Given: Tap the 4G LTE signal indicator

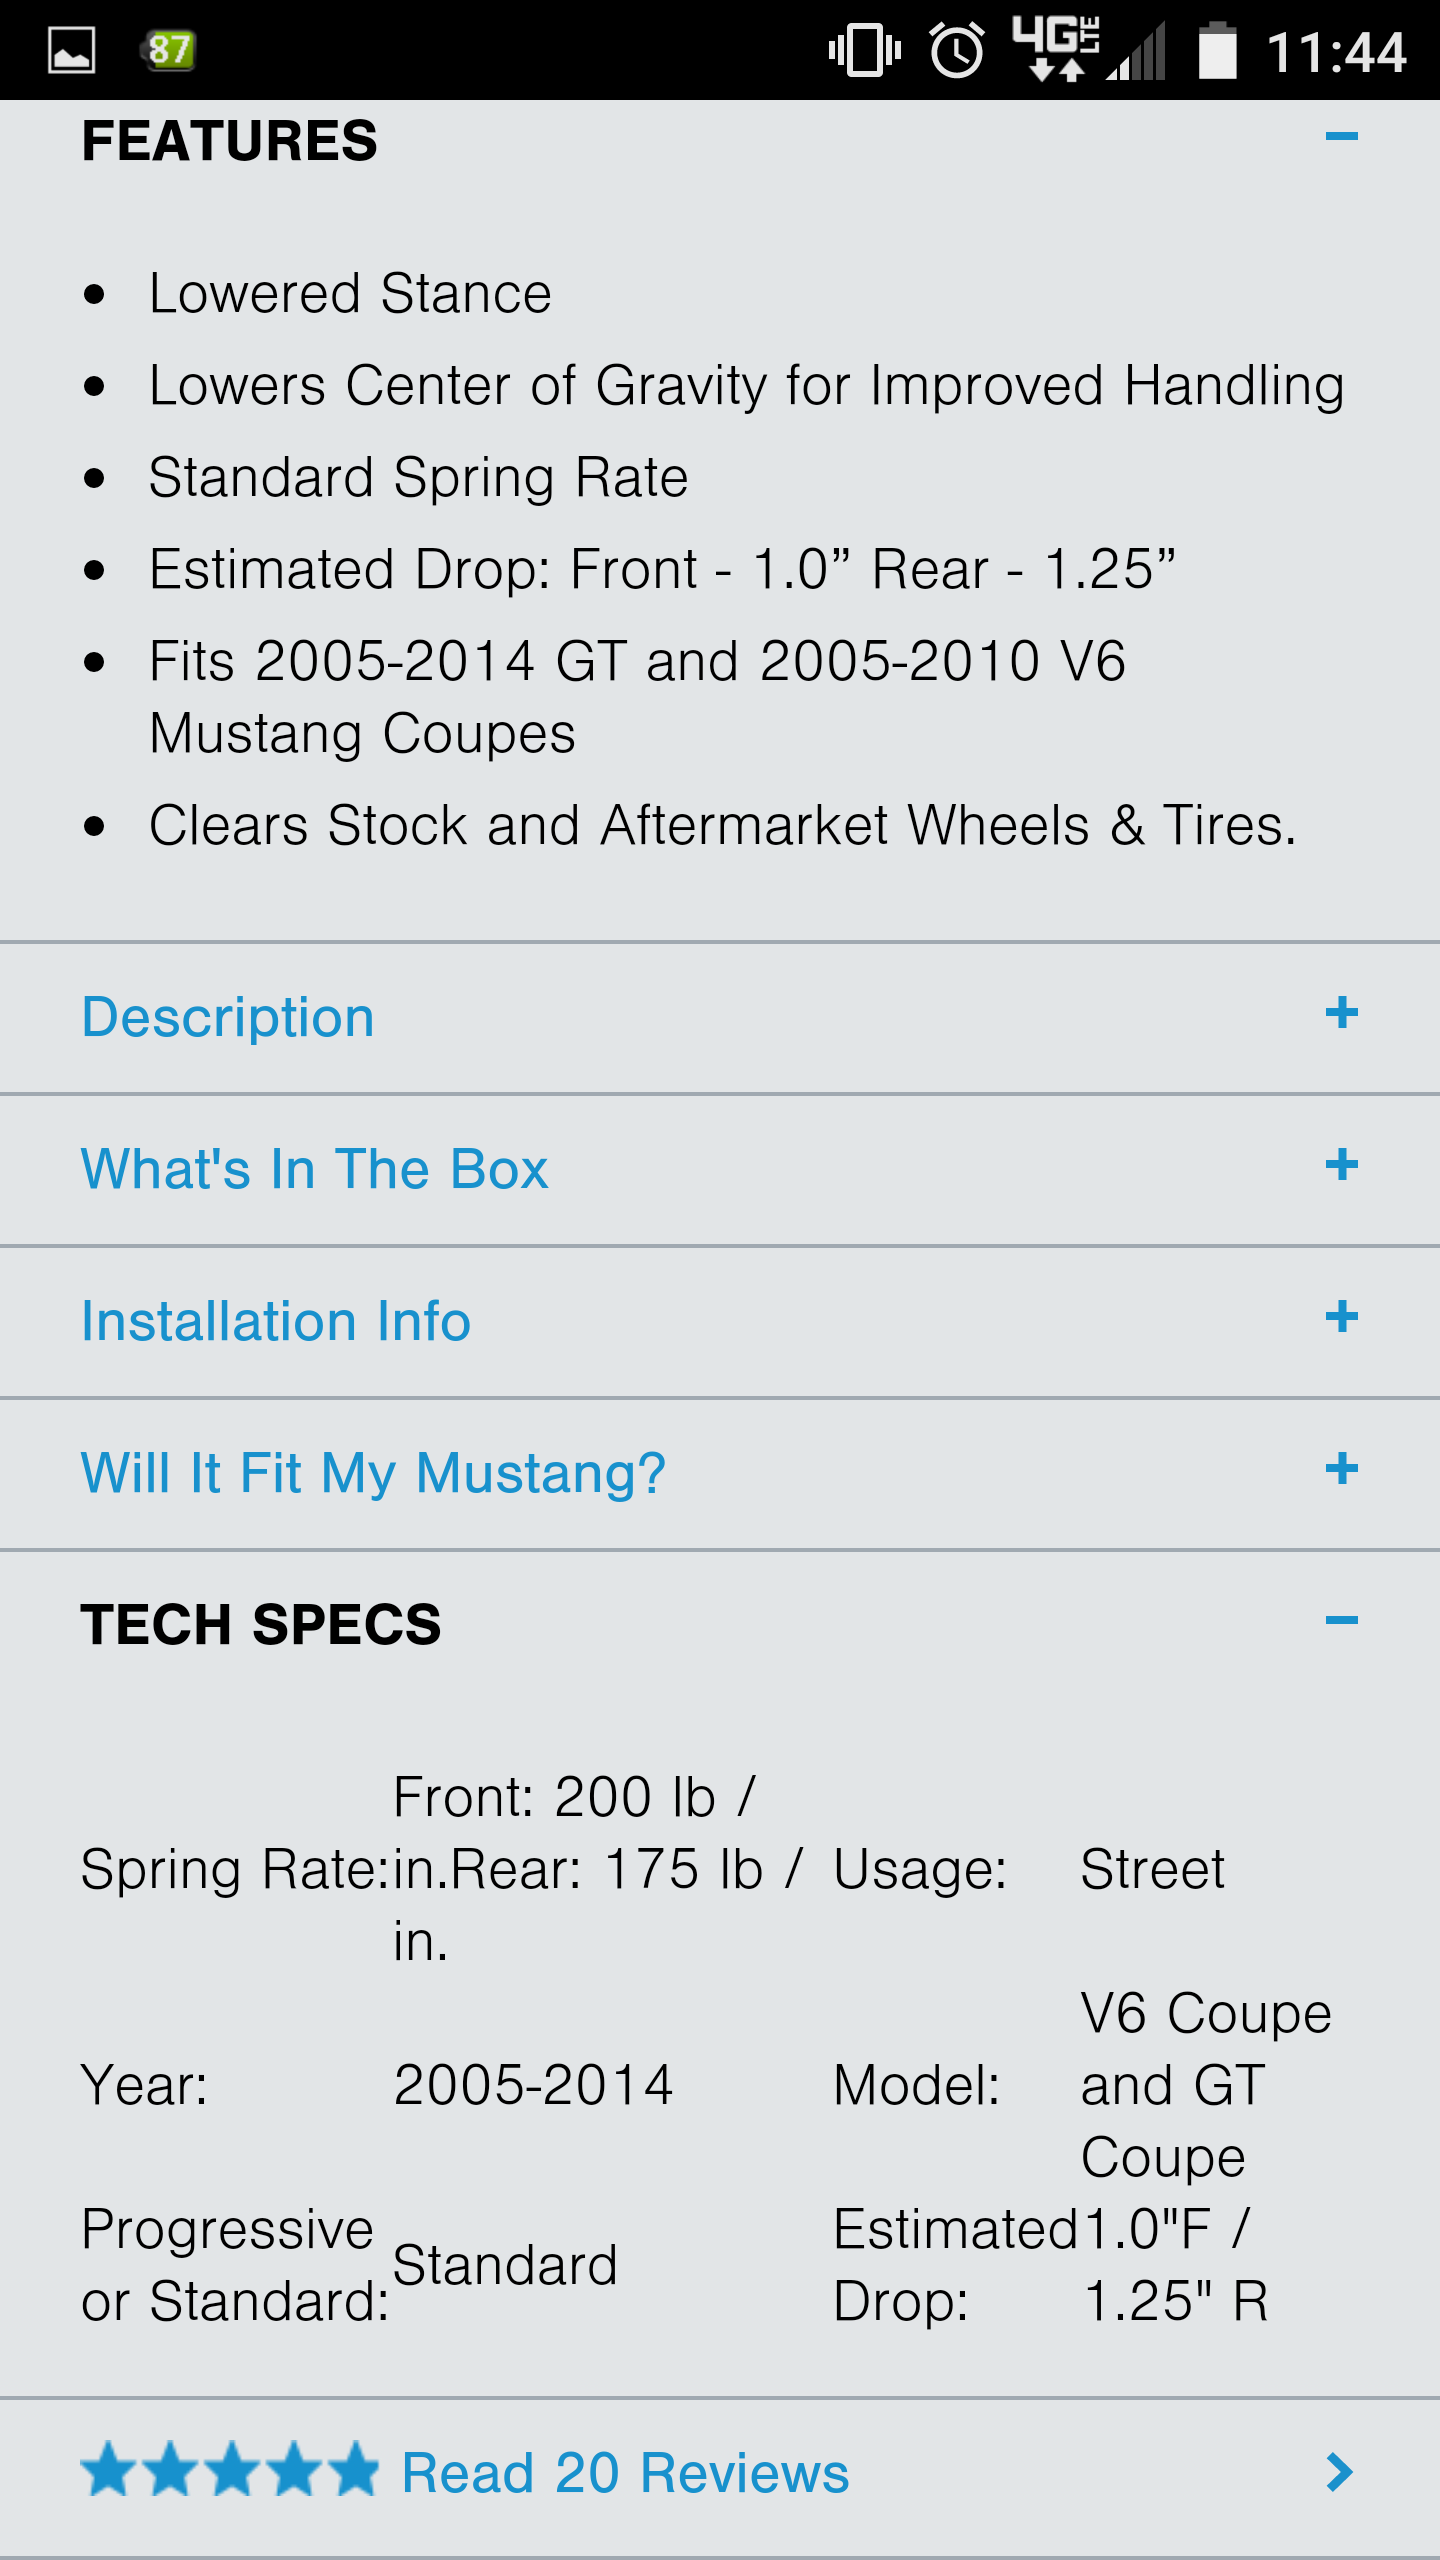Looking at the screenshot, I should (1058, 48).
